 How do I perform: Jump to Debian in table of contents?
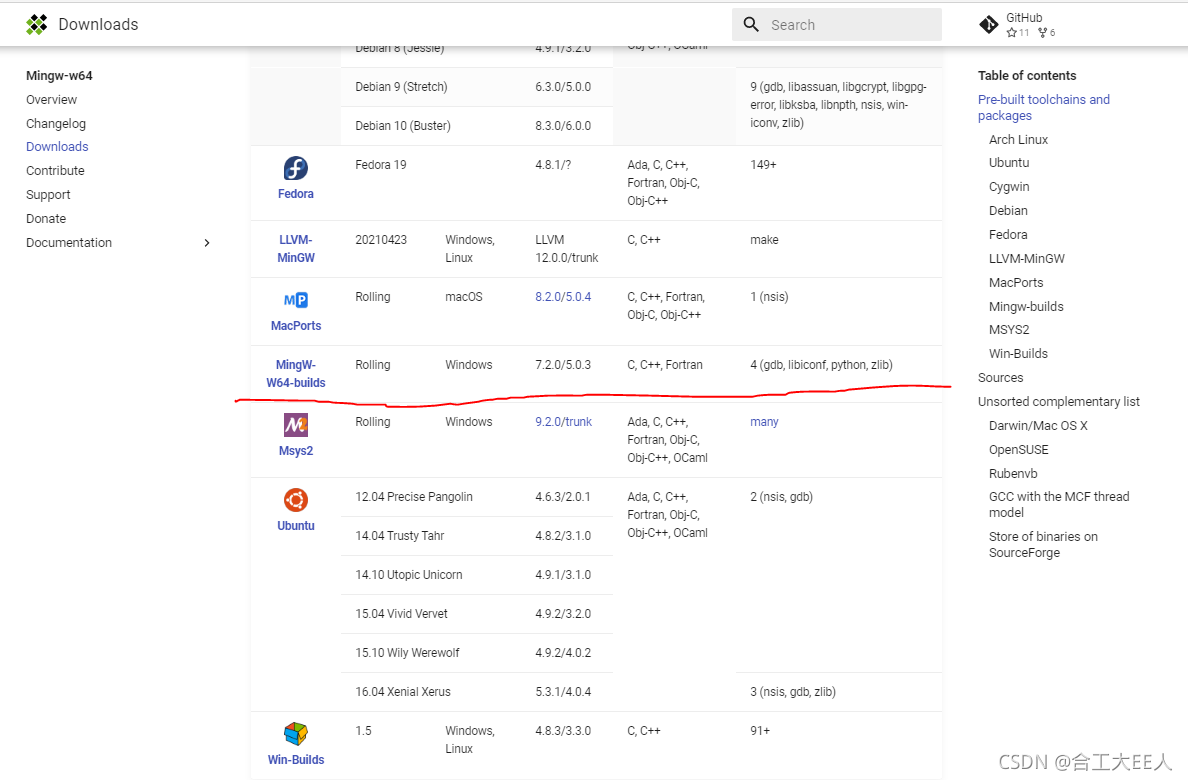tap(1008, 211)
